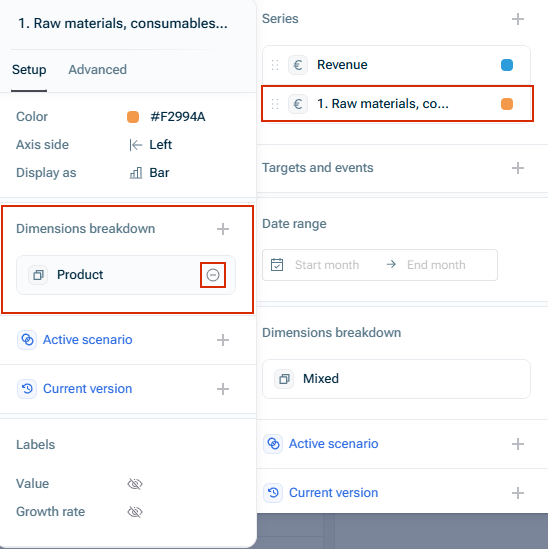This screenshot has width=548, height=549.
Task: Toggle Growth rate label visibility
Action: (135, 512)
